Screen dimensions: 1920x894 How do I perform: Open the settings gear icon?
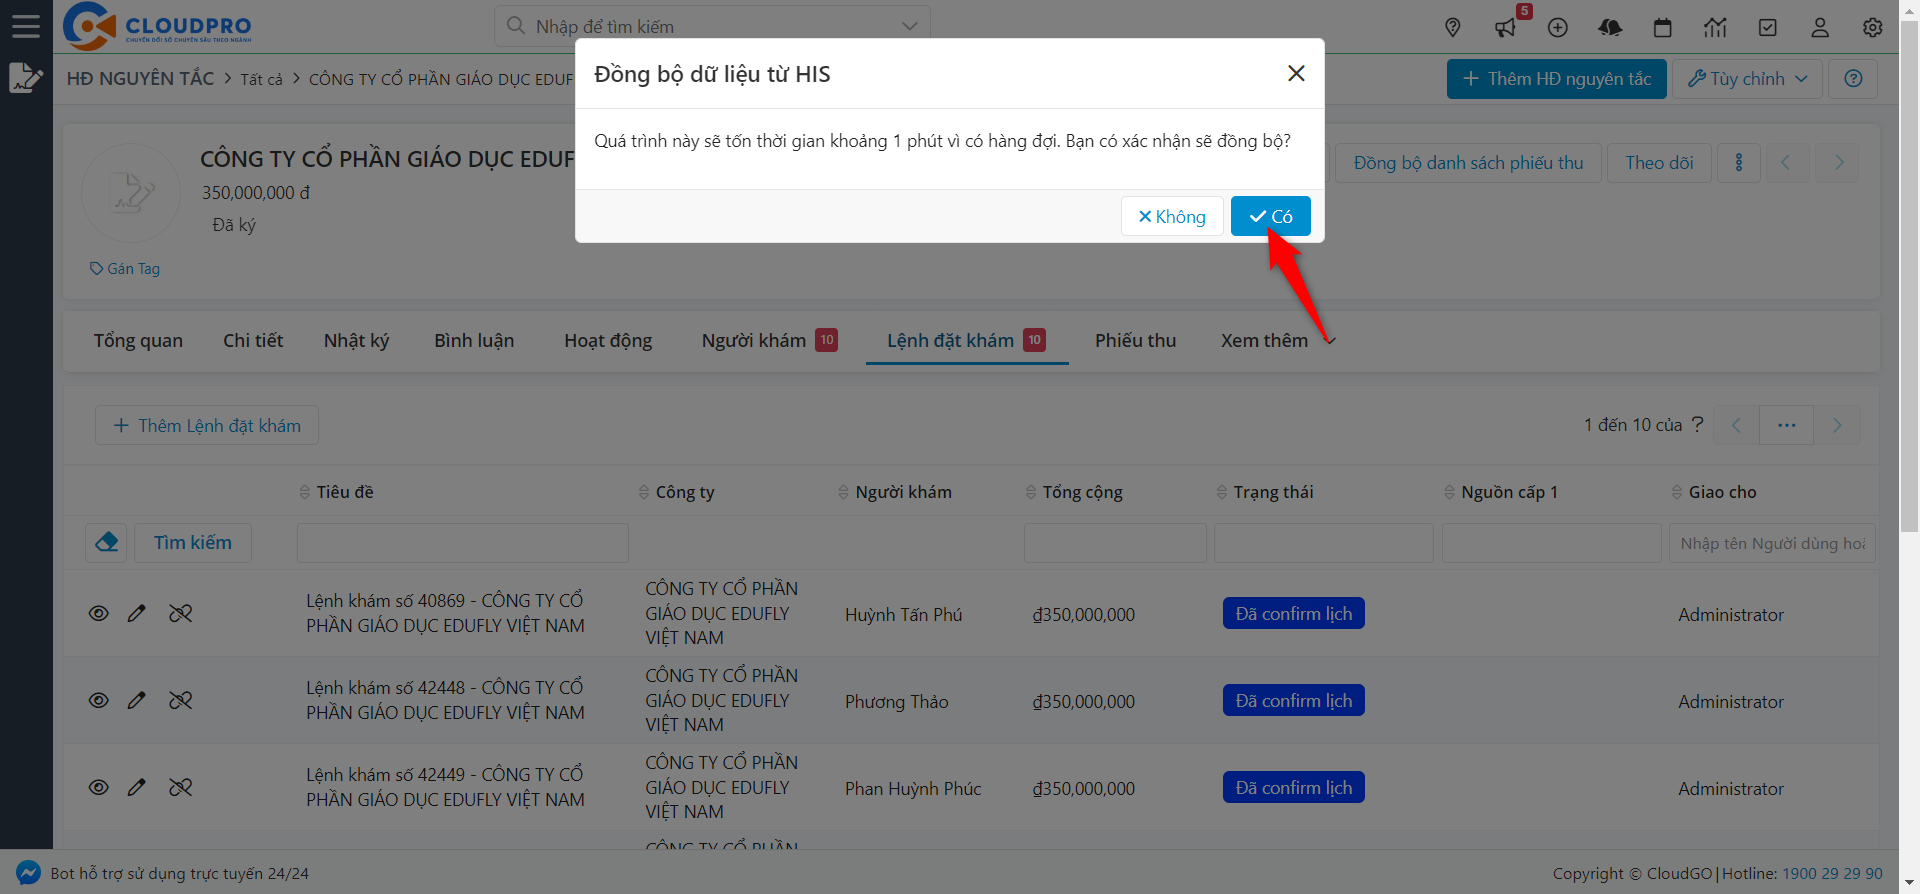click(x=1873, y=28)
